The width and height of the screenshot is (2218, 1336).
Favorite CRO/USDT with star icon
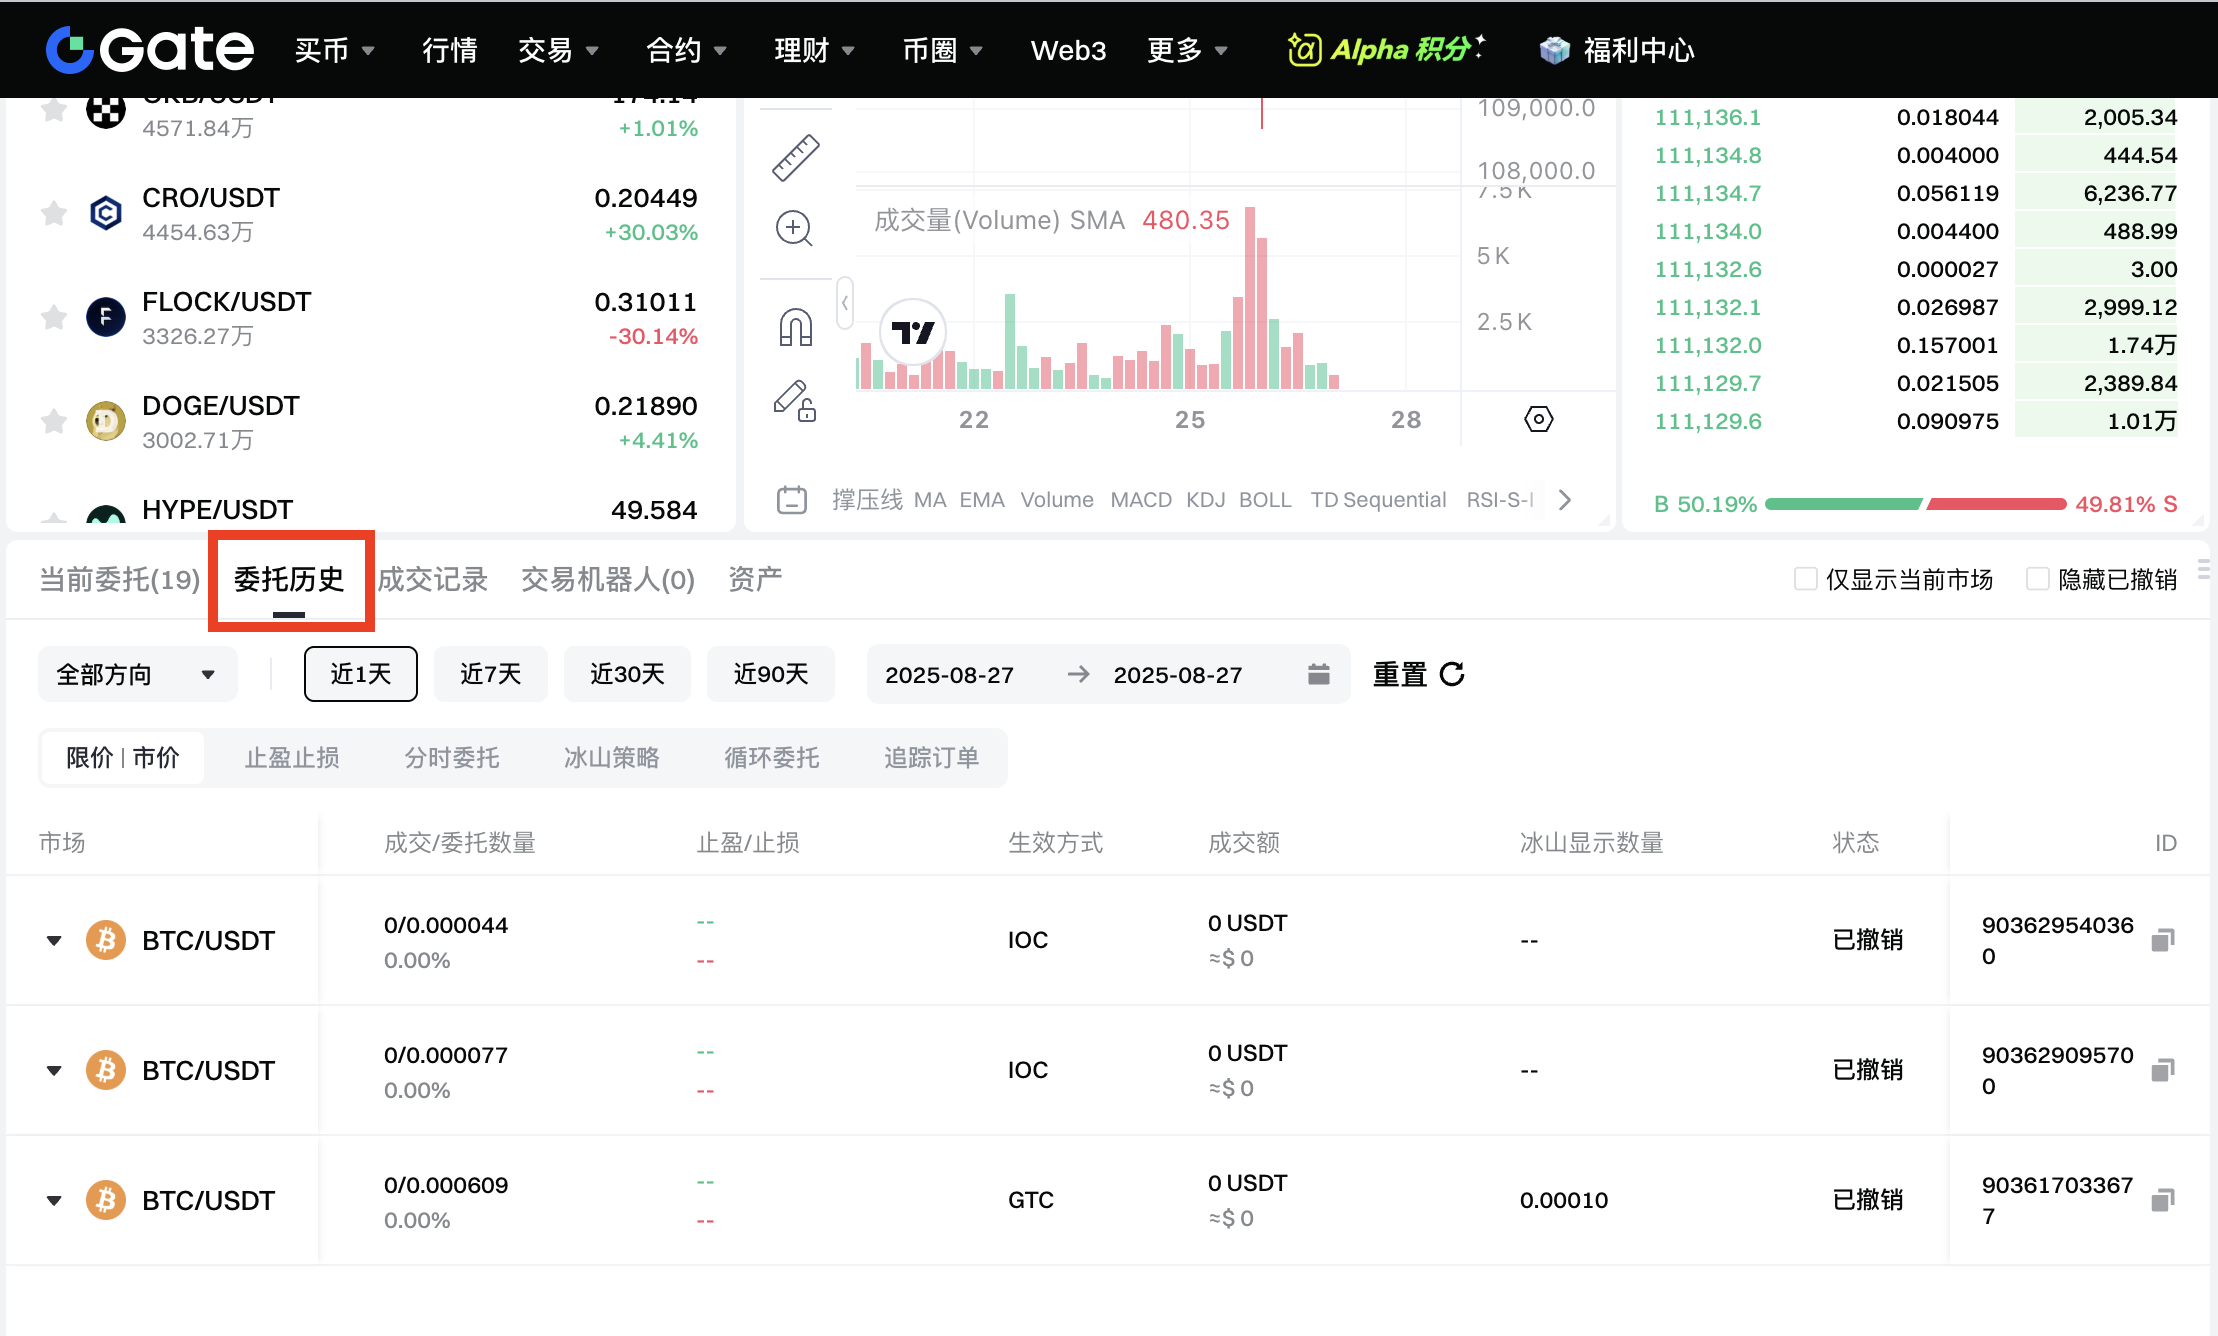(54, 213)
